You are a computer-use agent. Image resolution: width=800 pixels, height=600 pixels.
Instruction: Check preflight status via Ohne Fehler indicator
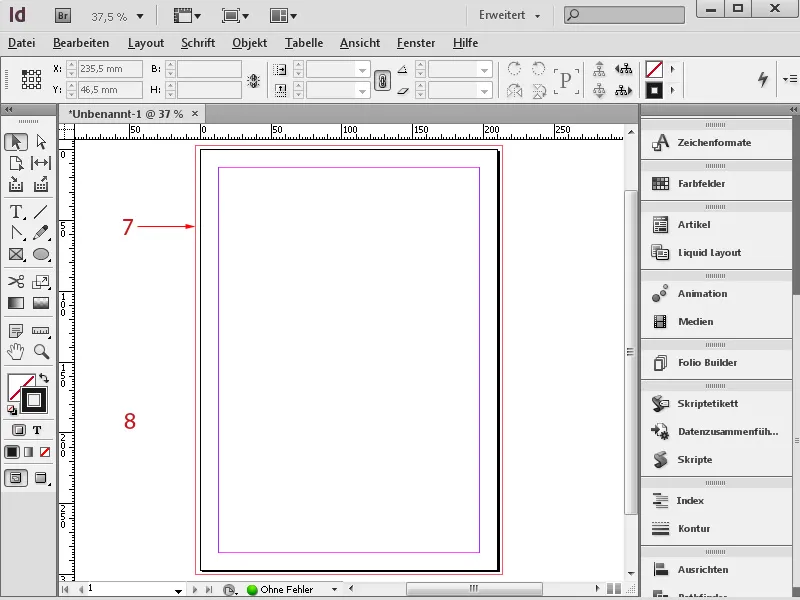[285, 589]
